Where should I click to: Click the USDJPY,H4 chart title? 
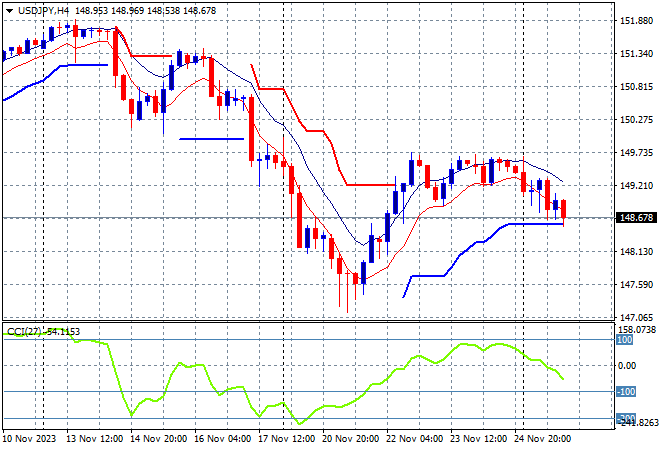point(41,9)
